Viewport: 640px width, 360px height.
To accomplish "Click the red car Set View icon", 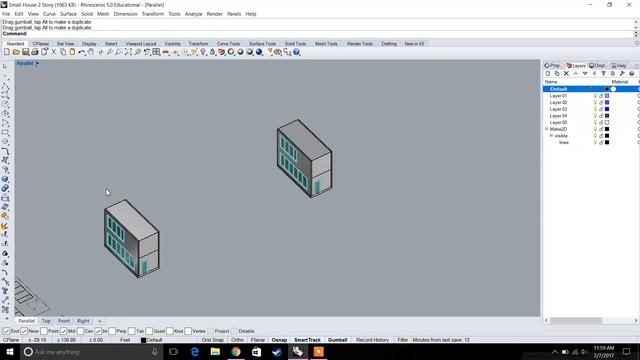I will (x=166, y=52).
